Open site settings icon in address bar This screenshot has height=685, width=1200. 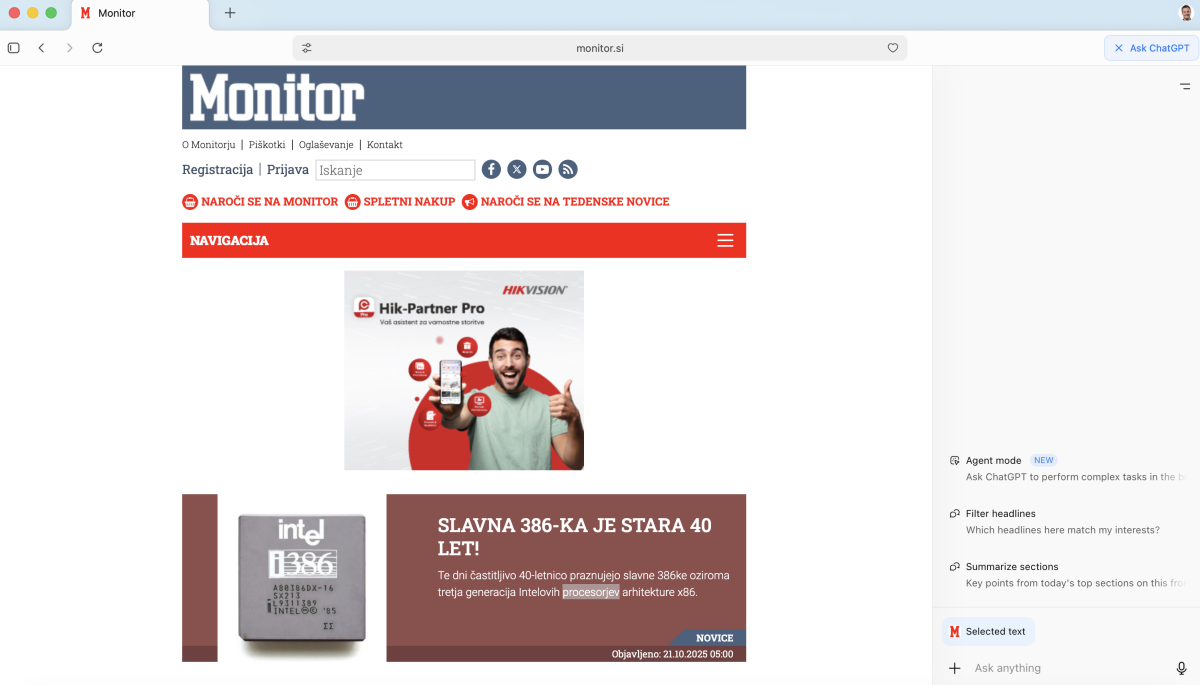pyautogui.click(x=307, y=48)
